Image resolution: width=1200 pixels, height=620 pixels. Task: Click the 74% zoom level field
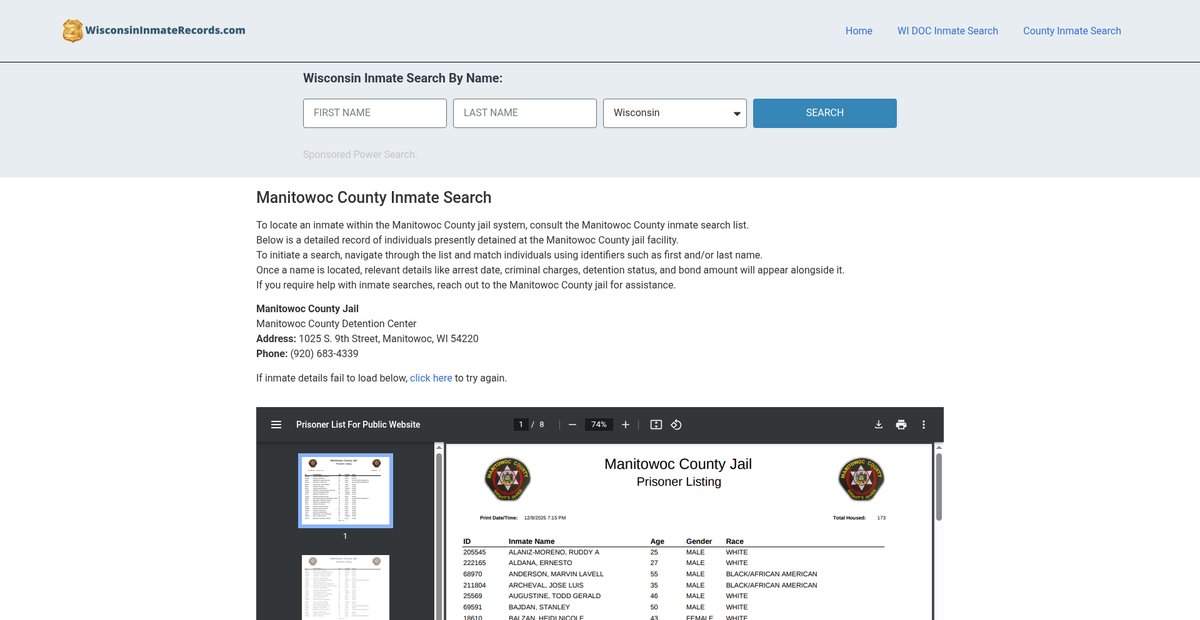(599, 425)
